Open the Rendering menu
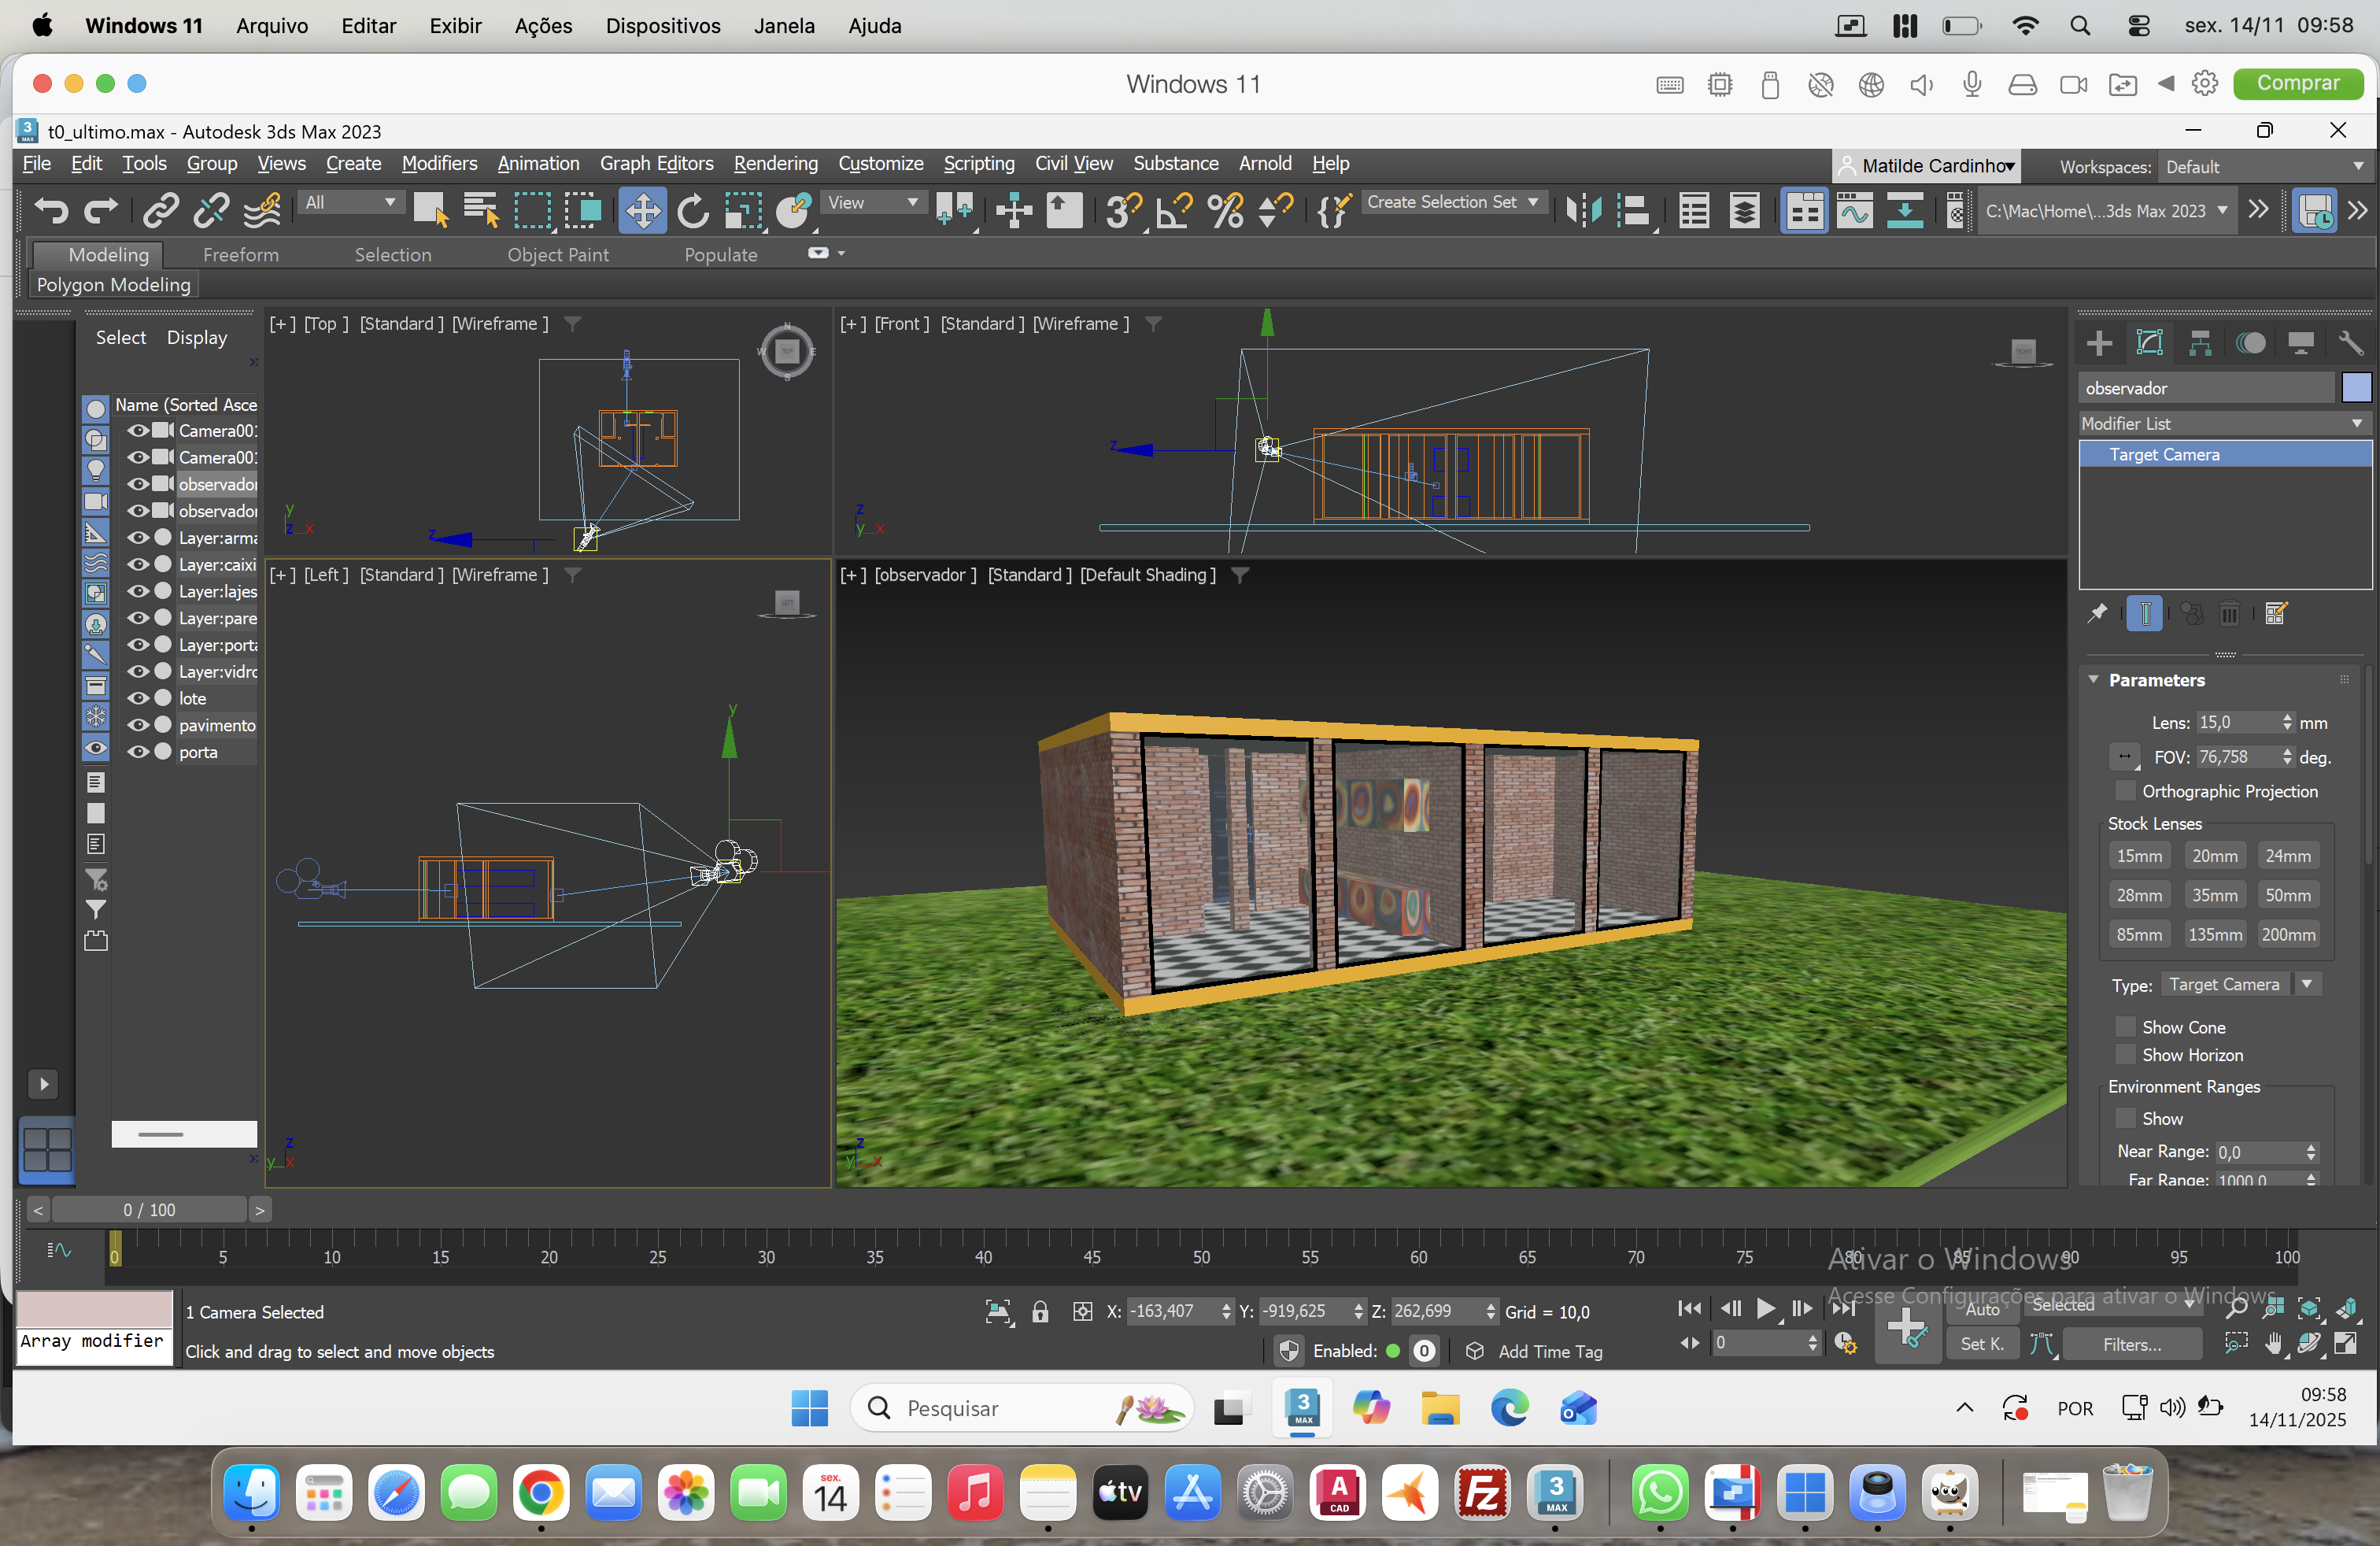Screen dimensions: 2380x1546 click(x=775, y=163)
